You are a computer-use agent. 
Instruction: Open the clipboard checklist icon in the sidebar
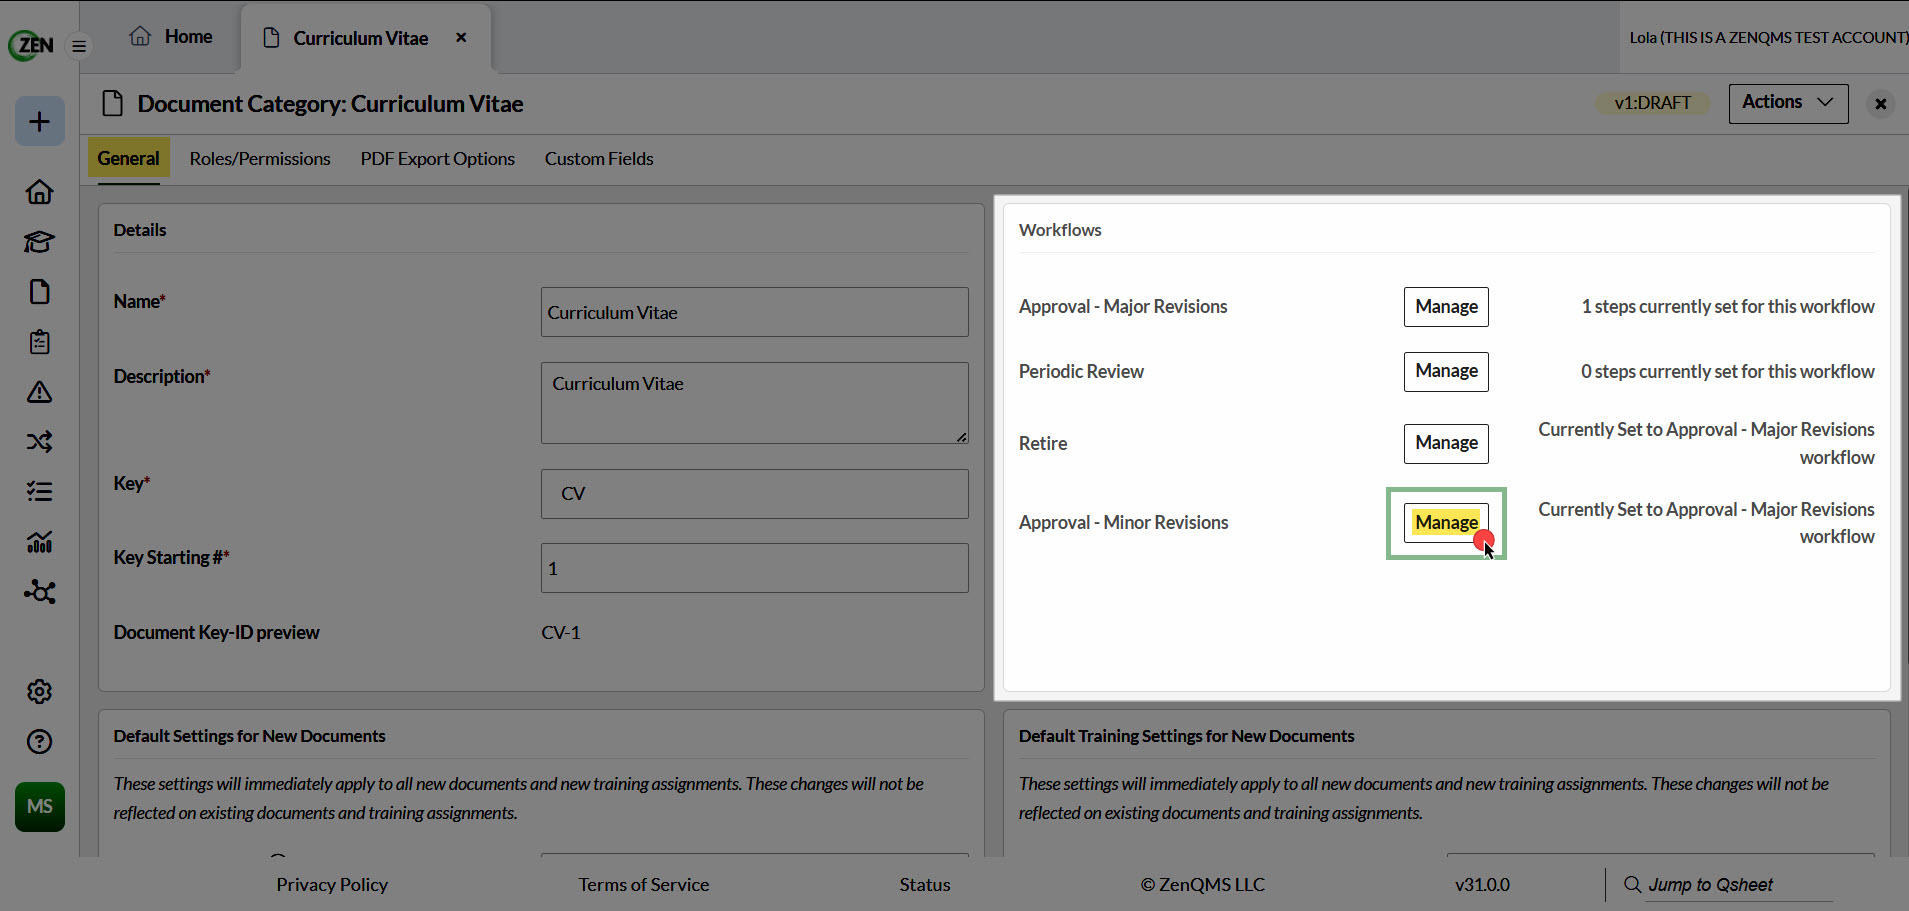click(40, 341)
